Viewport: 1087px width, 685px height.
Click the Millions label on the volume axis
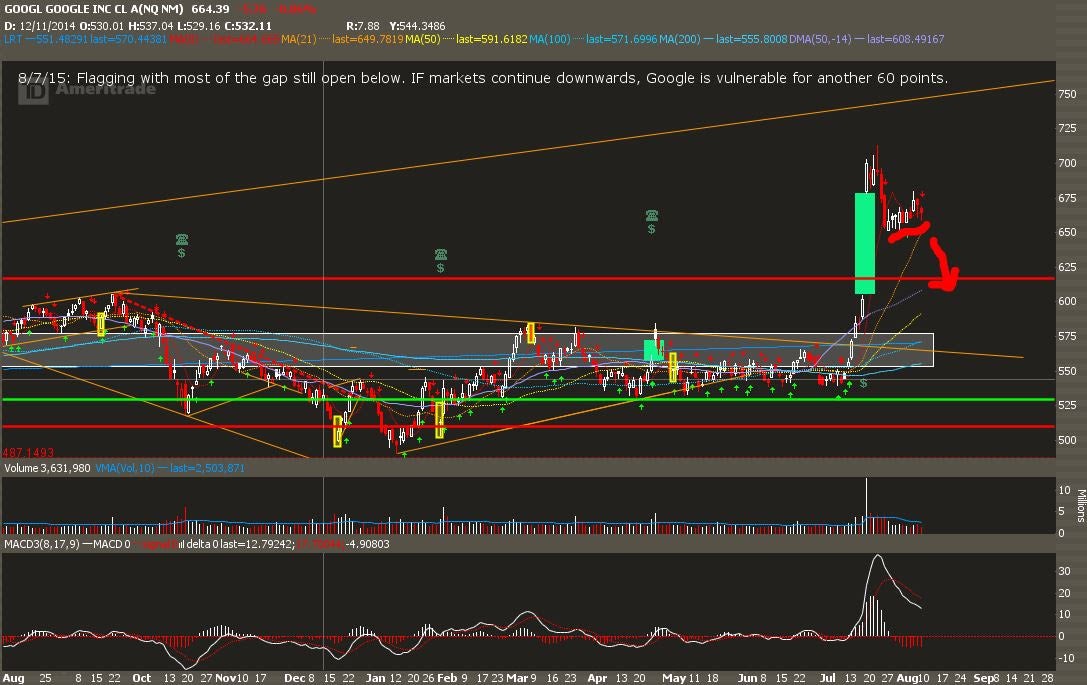(1081, 505)
